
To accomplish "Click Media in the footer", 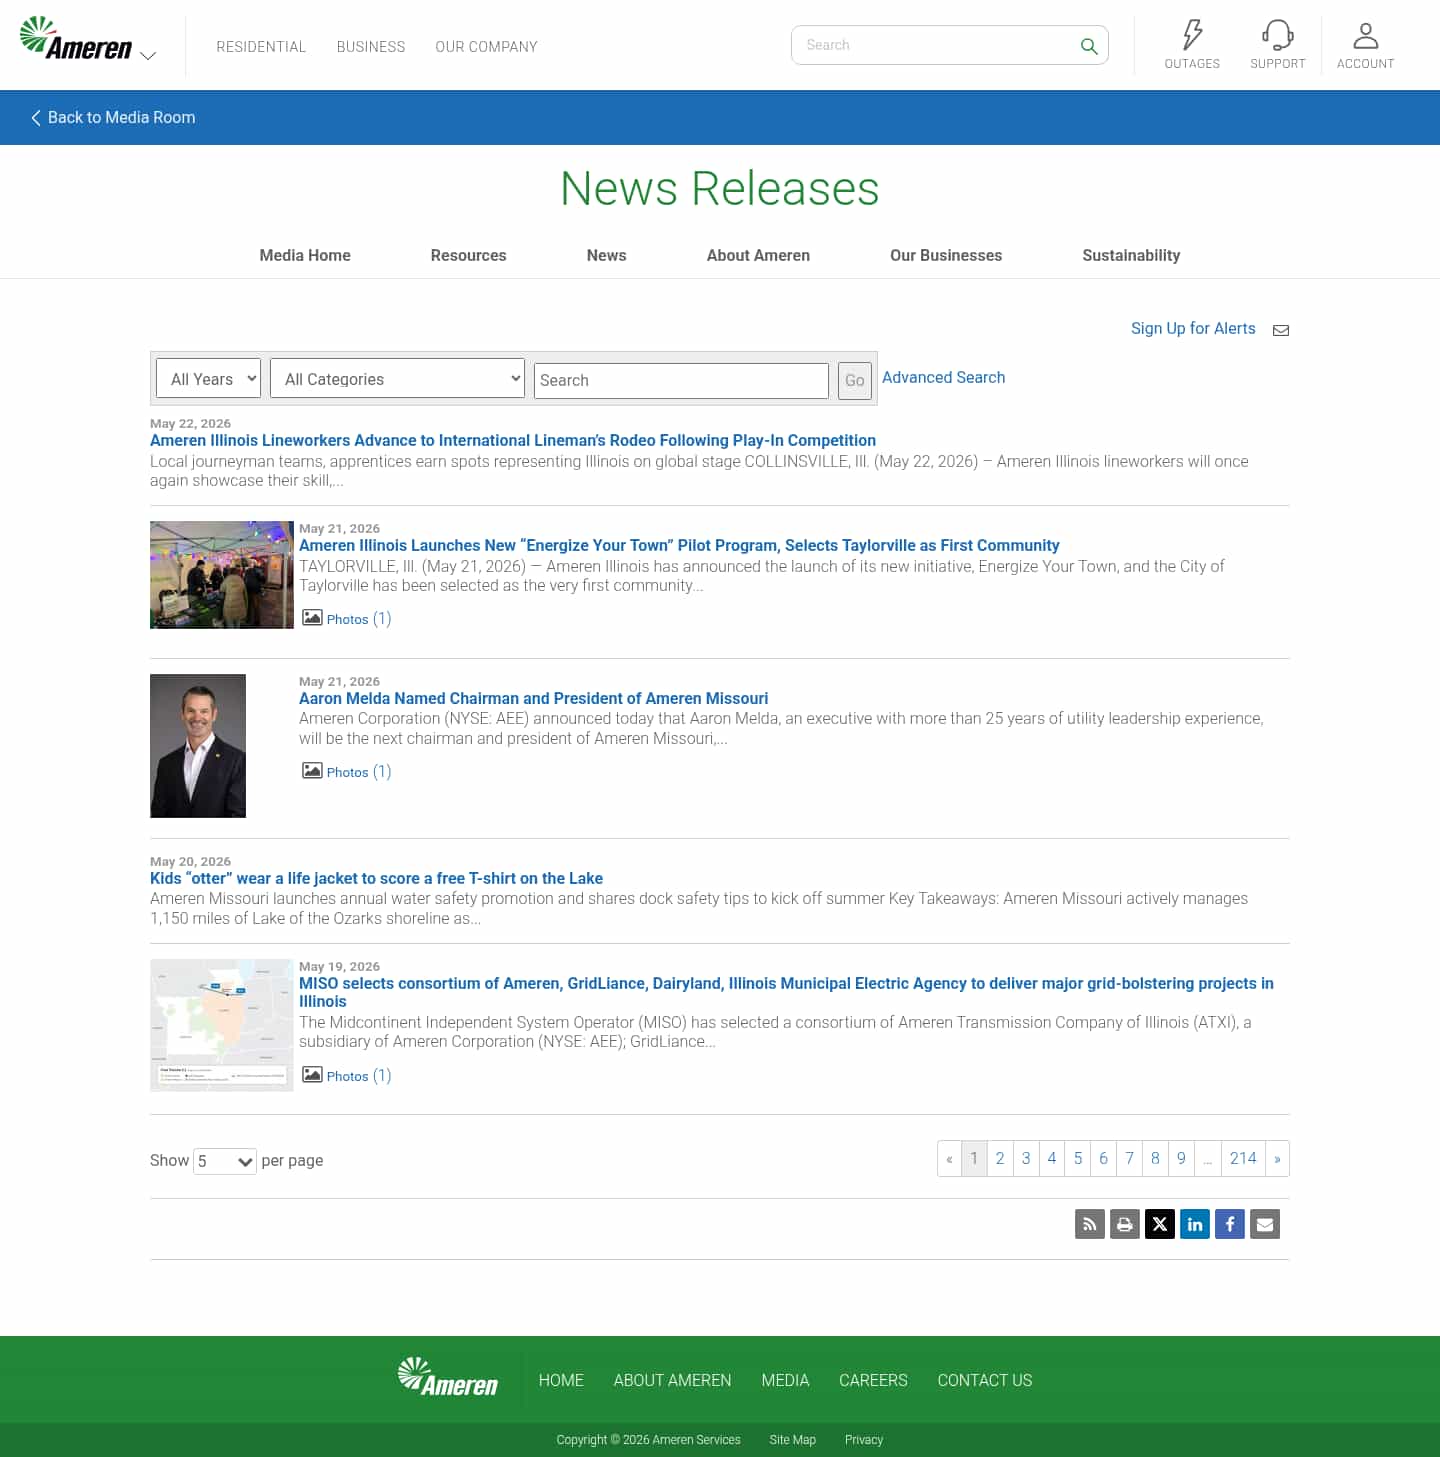I will point(785,1380).
